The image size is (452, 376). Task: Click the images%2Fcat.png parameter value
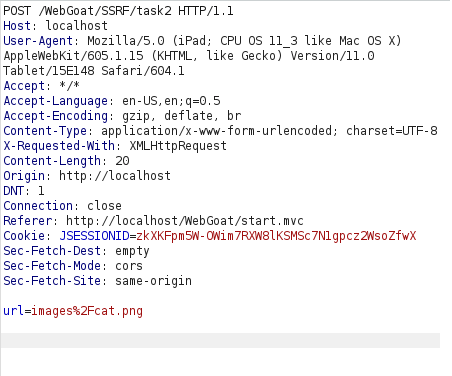coord(87,311)
